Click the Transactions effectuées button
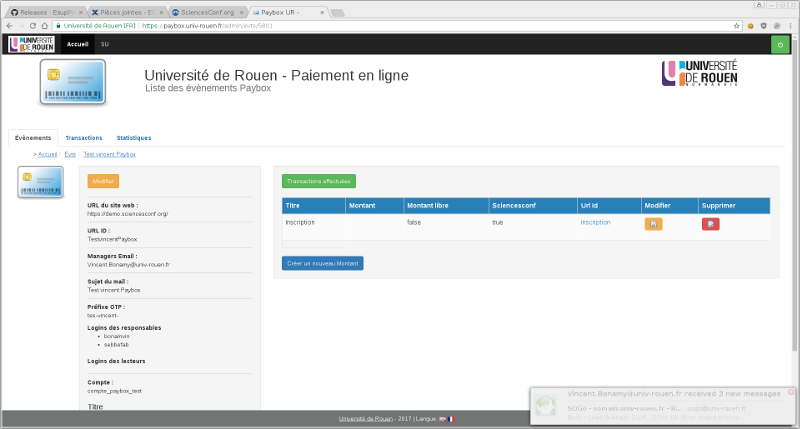The height and width of the screenshot is (429, 800). click(318, 181)
